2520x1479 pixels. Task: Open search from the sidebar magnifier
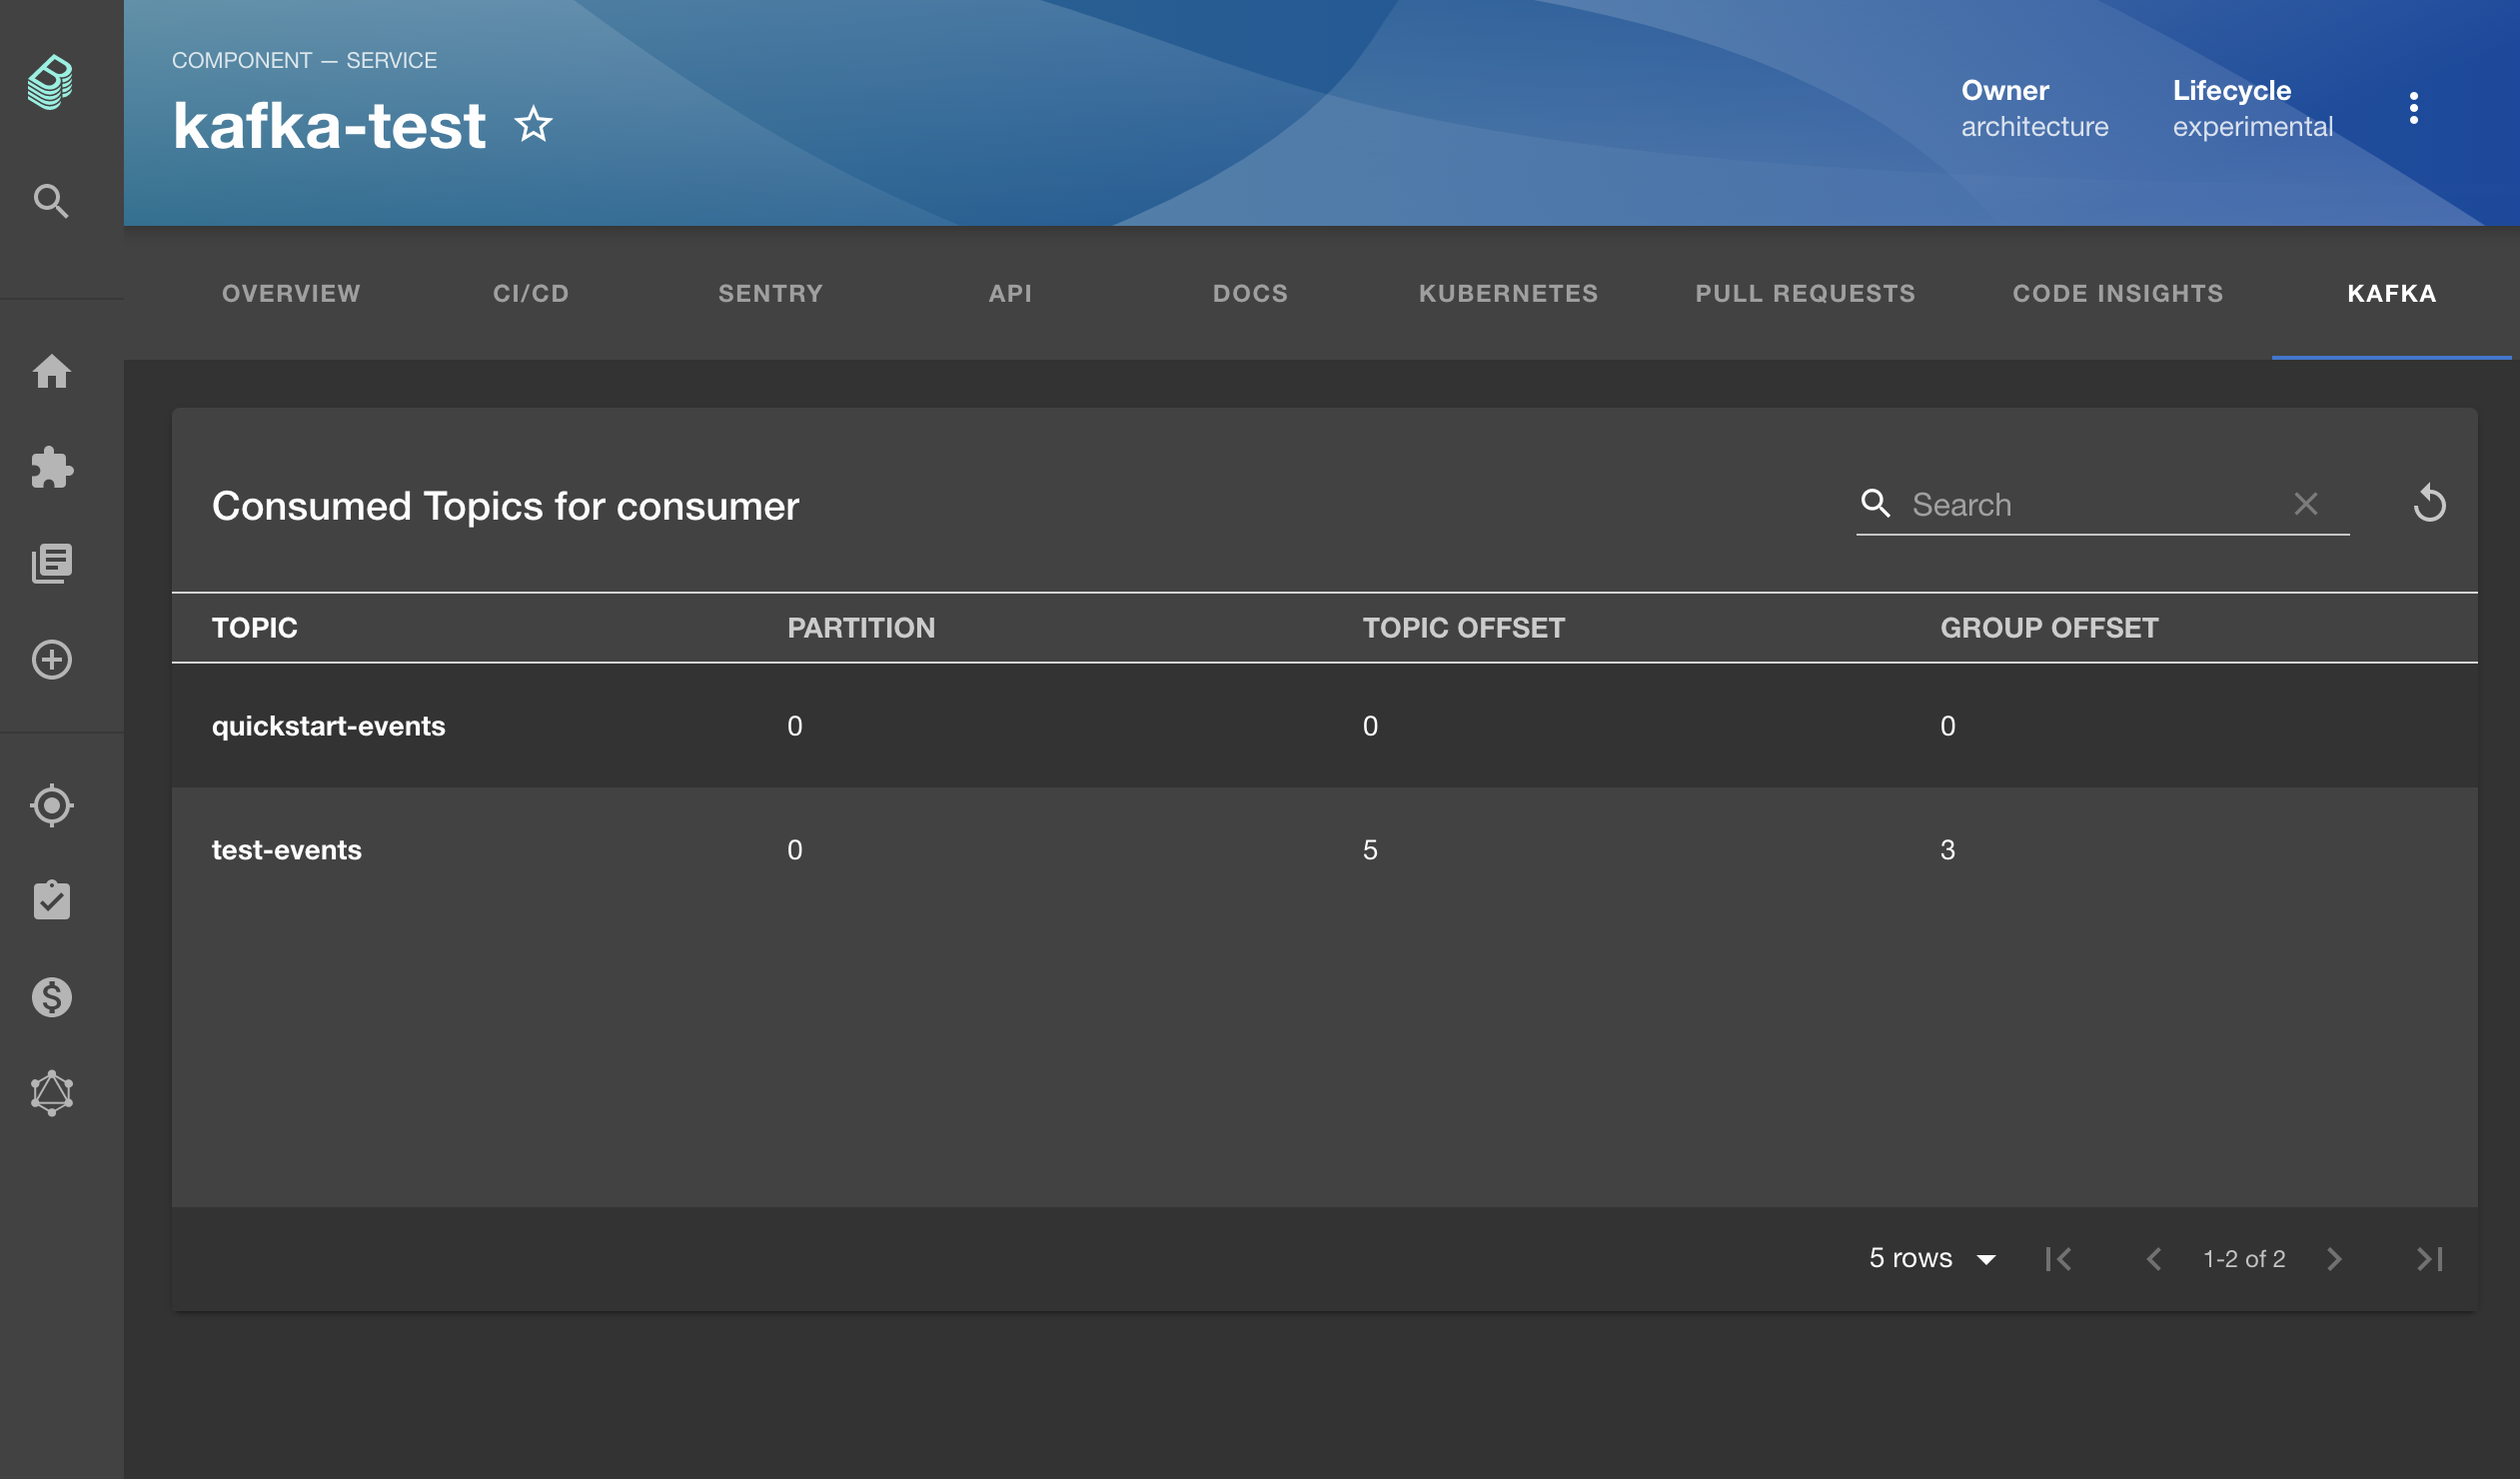50,201
